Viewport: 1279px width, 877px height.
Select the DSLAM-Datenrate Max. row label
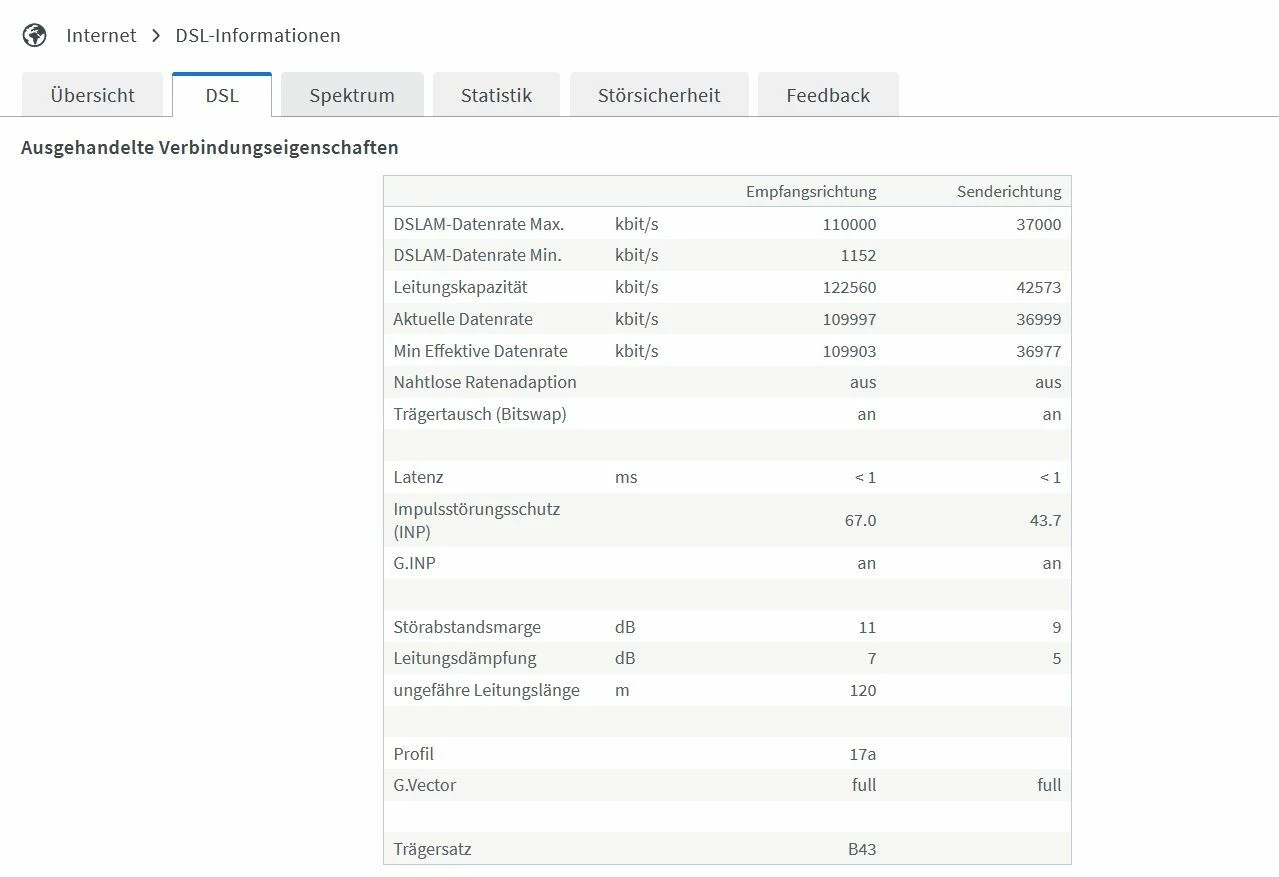pyautogui.click(x=478, y=224)
